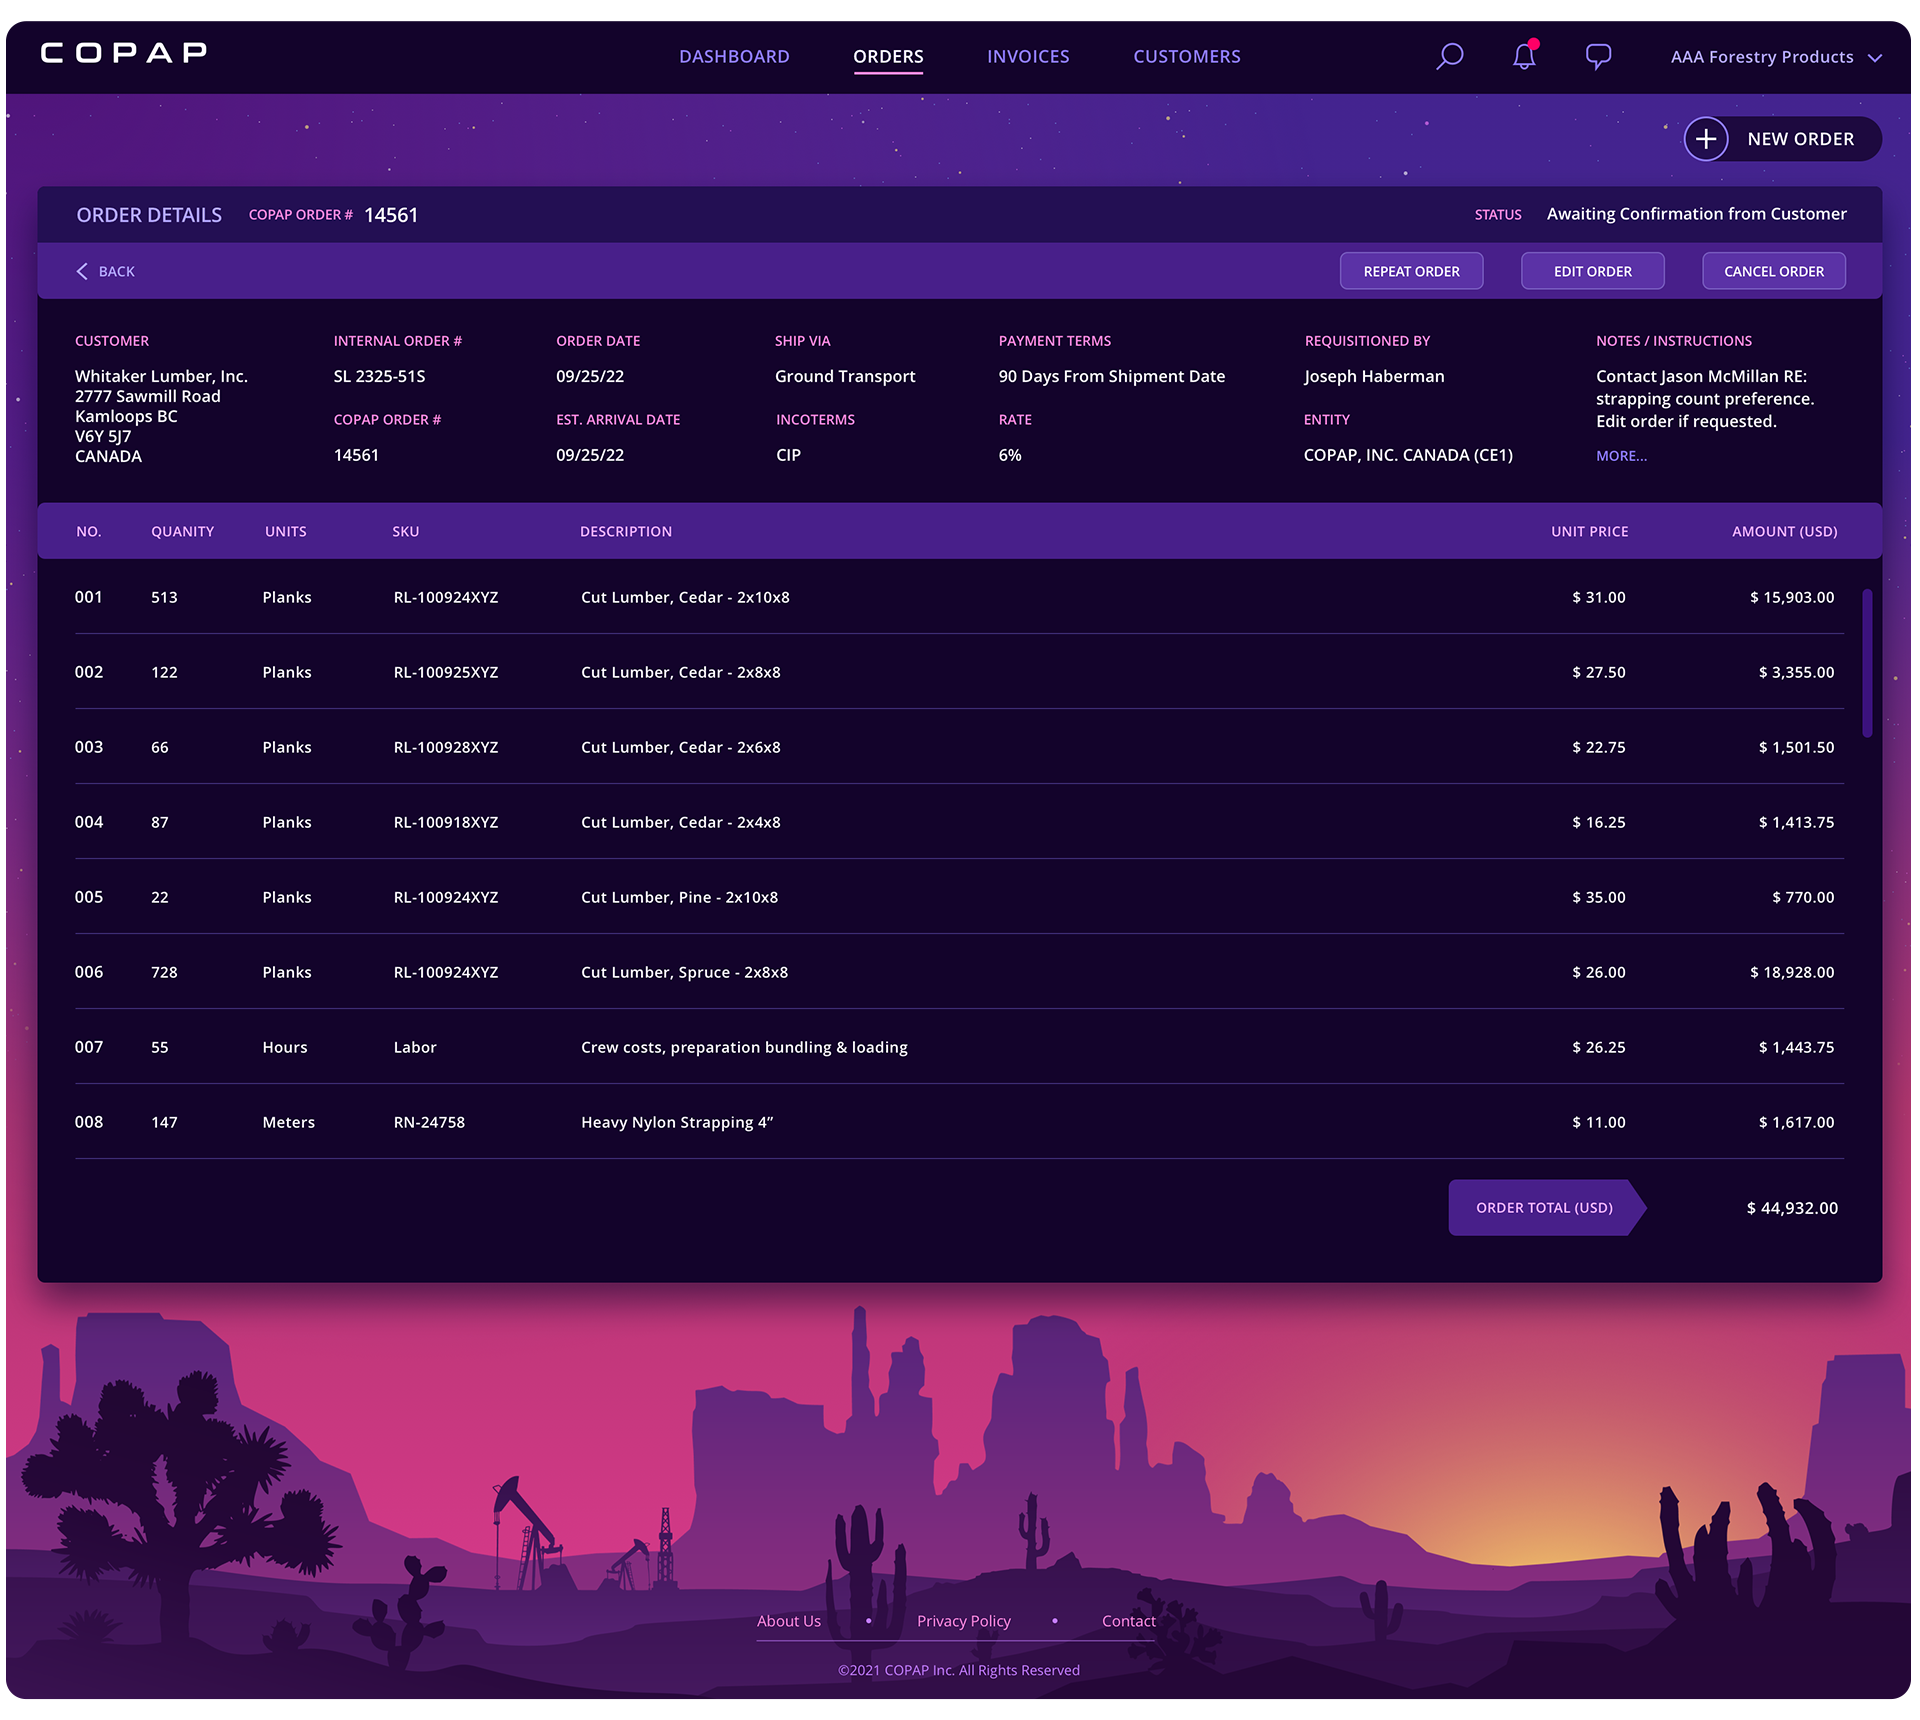Click the Cancel Order button

pos(1773,271)
